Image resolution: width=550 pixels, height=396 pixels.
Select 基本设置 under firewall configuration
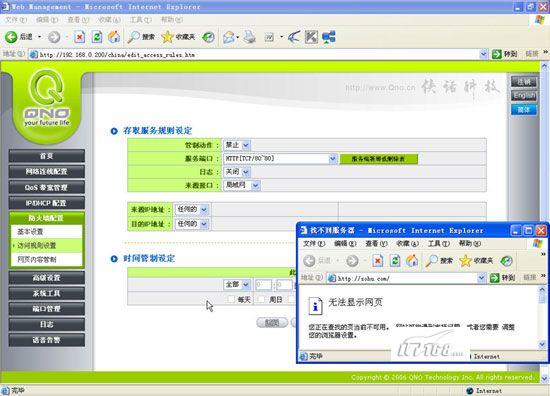coord(47,231)
